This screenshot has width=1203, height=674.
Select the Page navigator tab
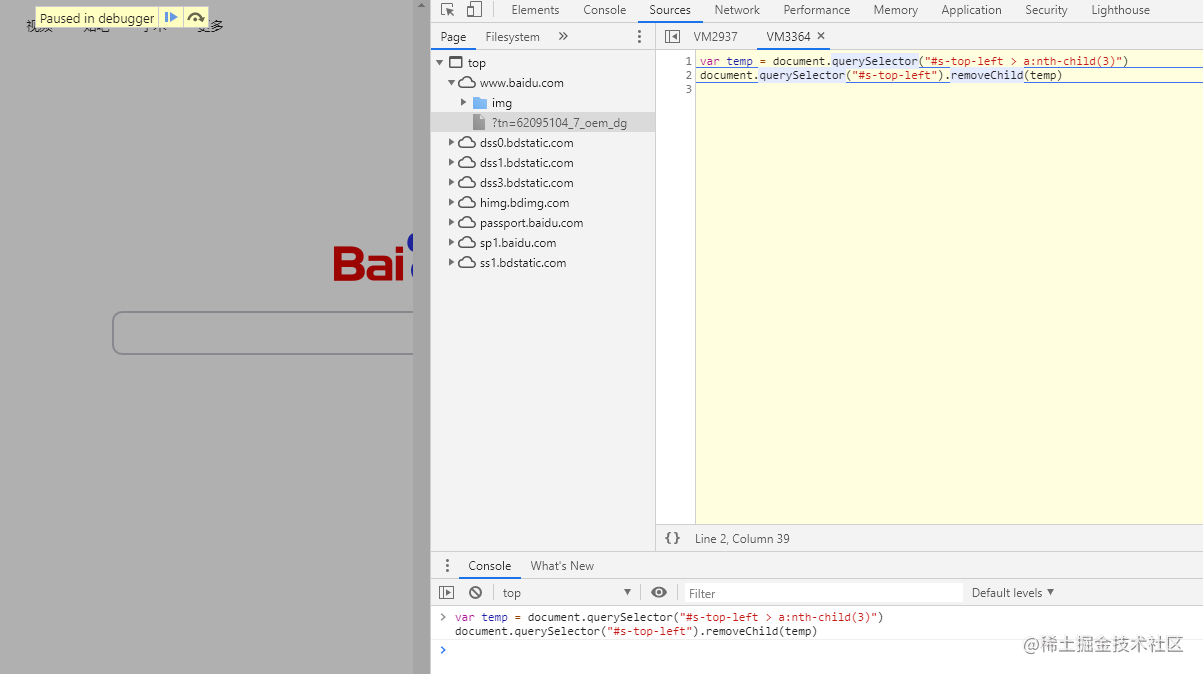tap(453, 37)
